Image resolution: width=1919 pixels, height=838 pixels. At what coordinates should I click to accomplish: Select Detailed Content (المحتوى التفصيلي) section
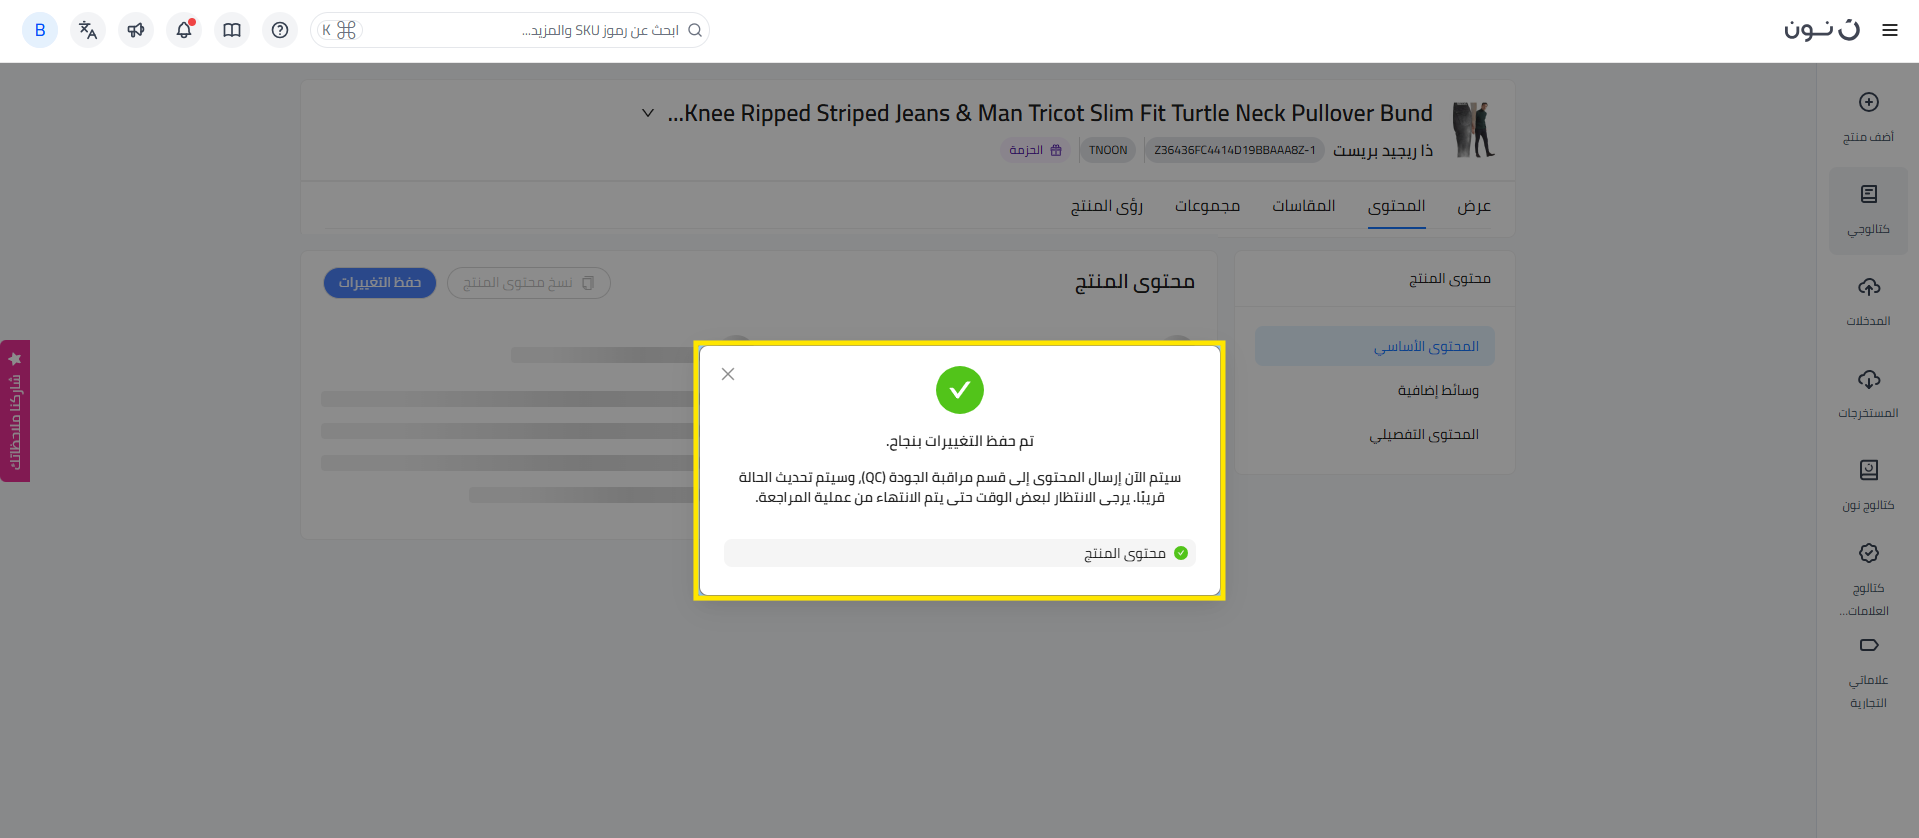coord(1375,434)
